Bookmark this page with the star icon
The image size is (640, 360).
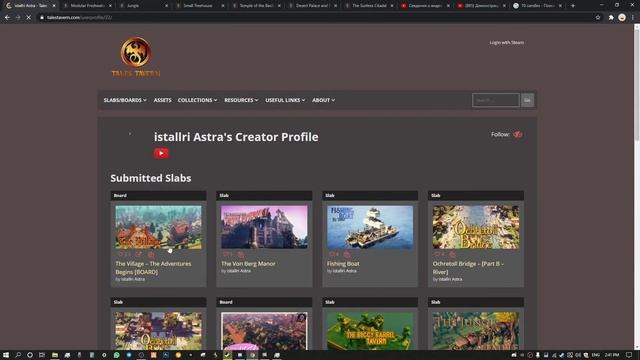click(x=598, y=18)
